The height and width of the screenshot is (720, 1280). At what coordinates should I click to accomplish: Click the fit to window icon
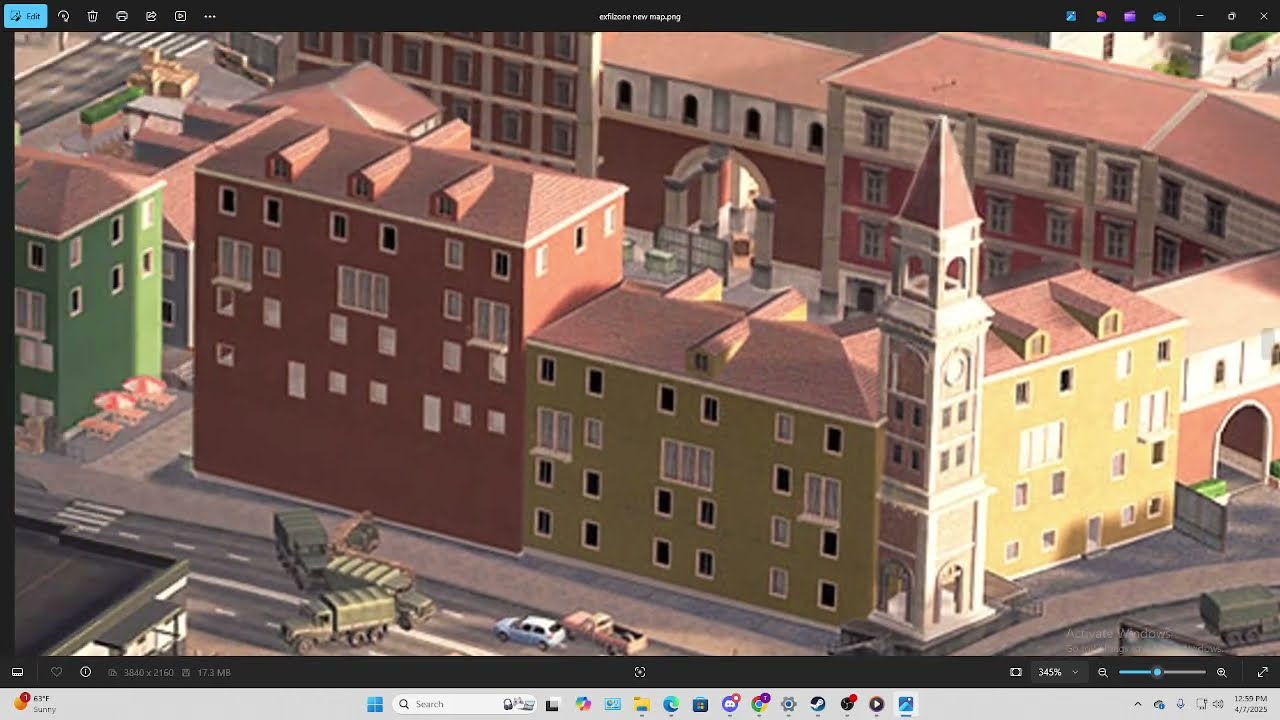click(x=1016, y=672)
